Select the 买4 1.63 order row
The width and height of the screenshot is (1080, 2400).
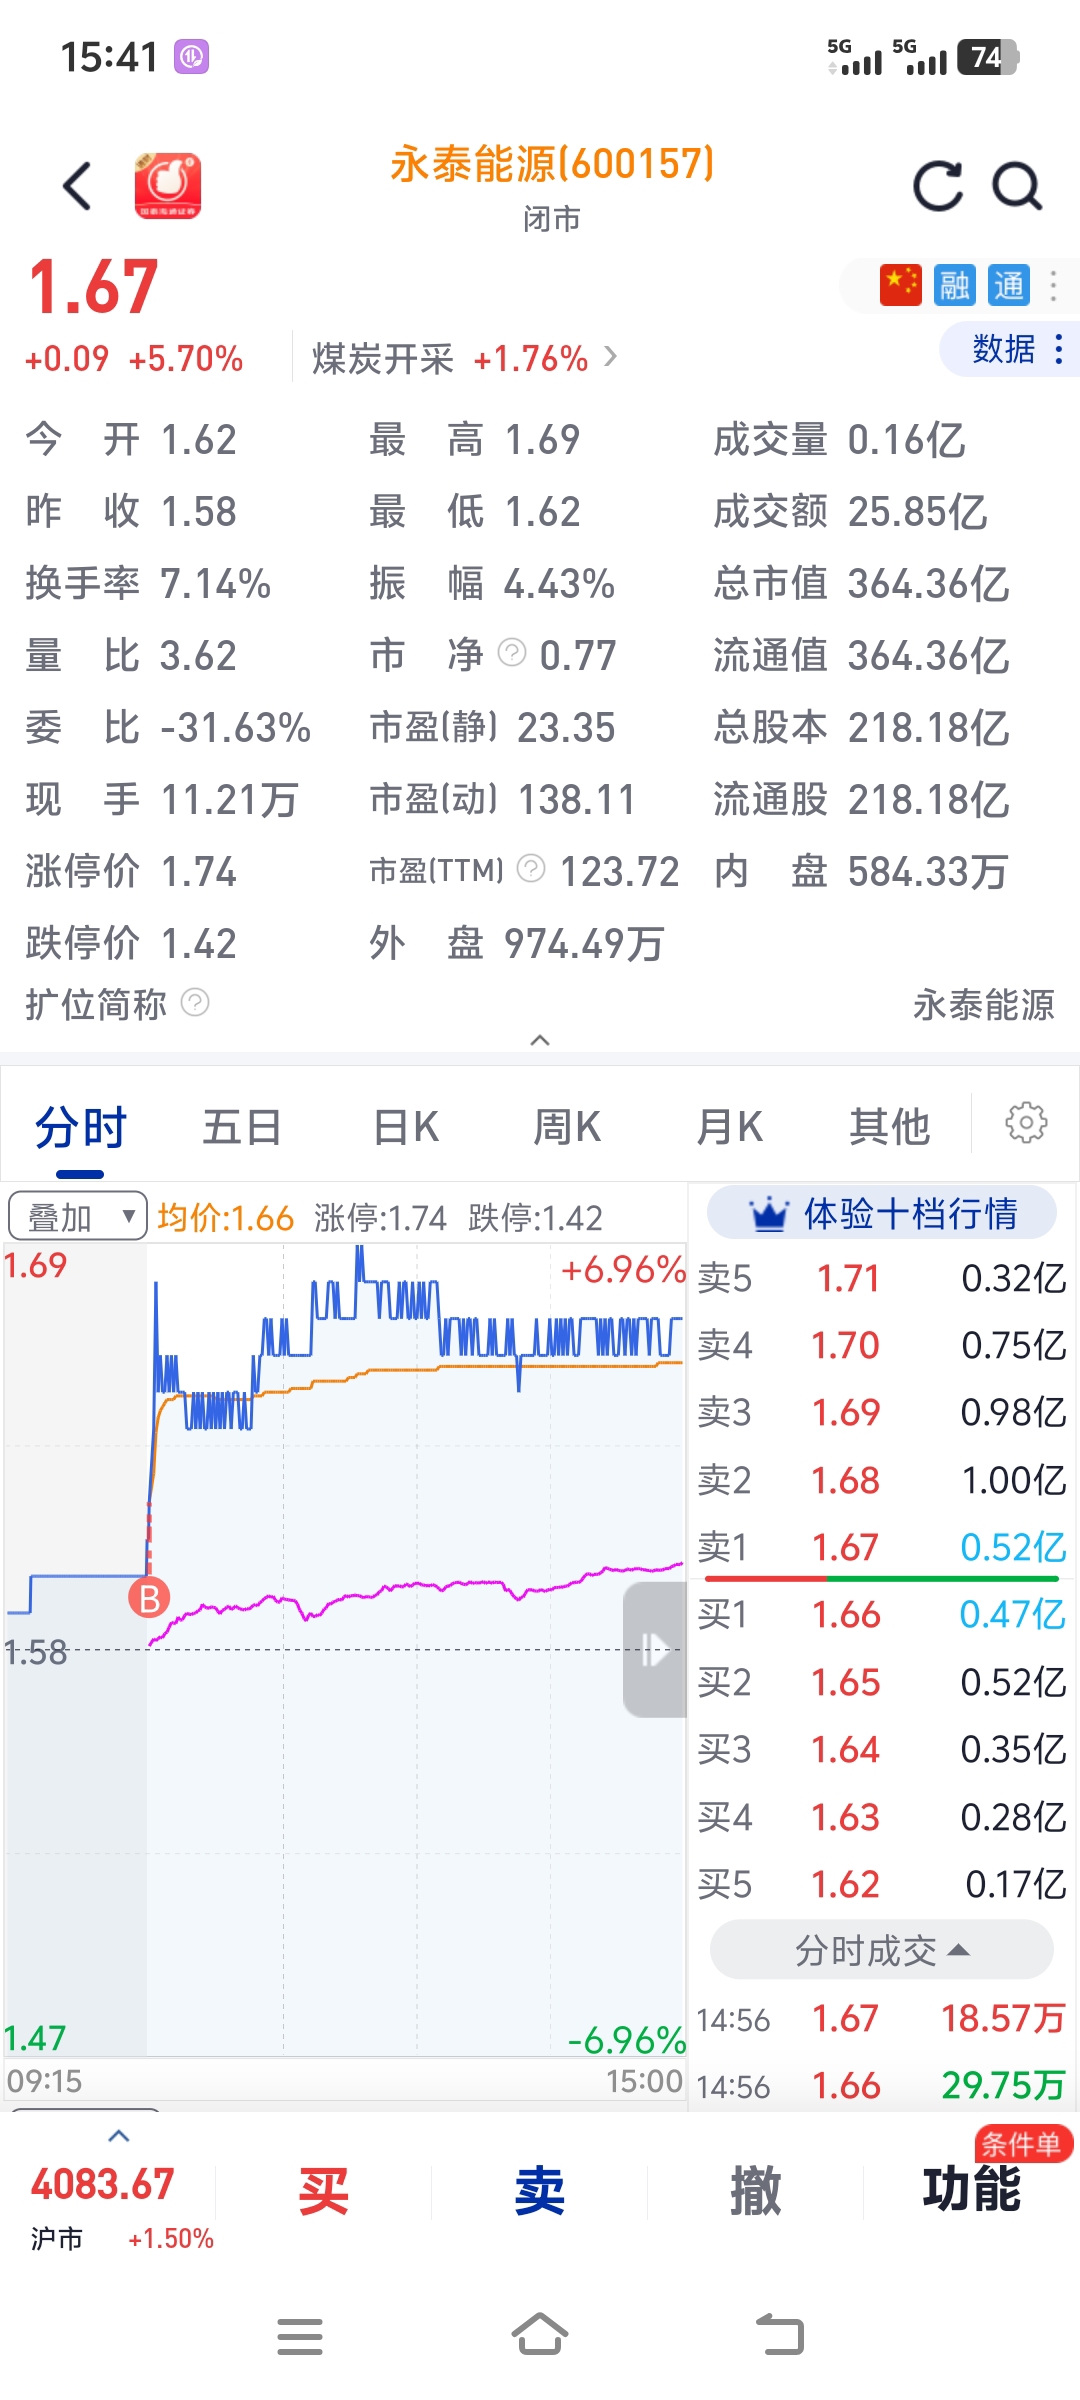(x=882, y=1816)
